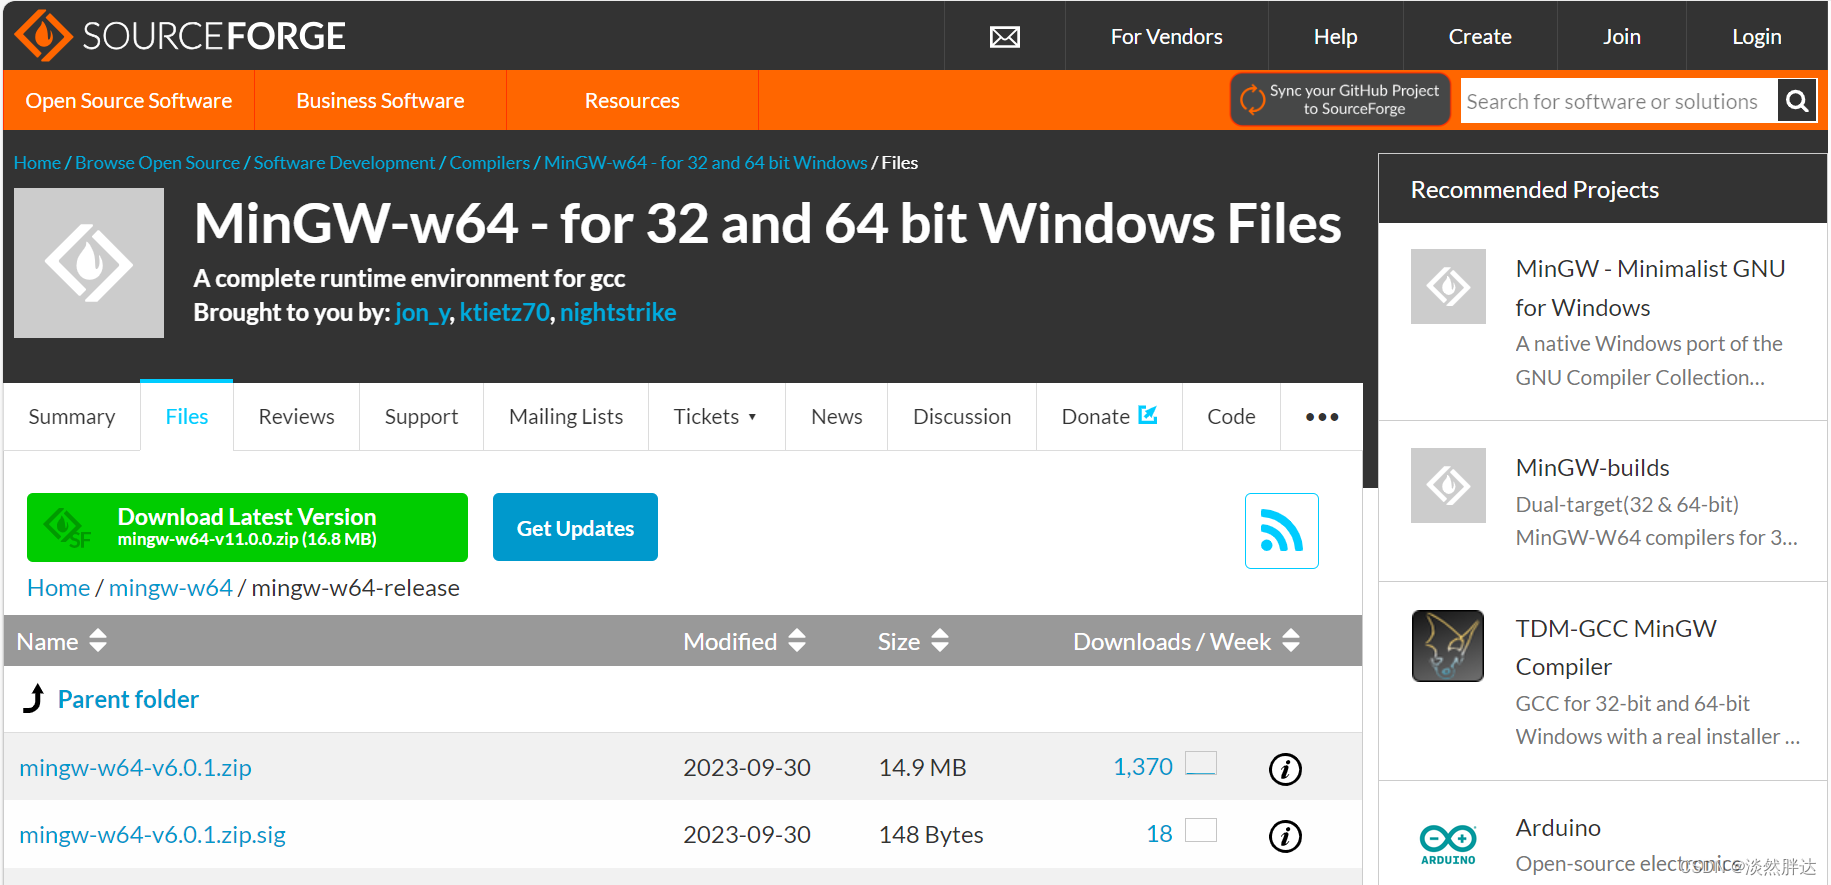This screenshot has width=1831, height=885.
Task: Open the Support tab
Action: pos(421,417)
